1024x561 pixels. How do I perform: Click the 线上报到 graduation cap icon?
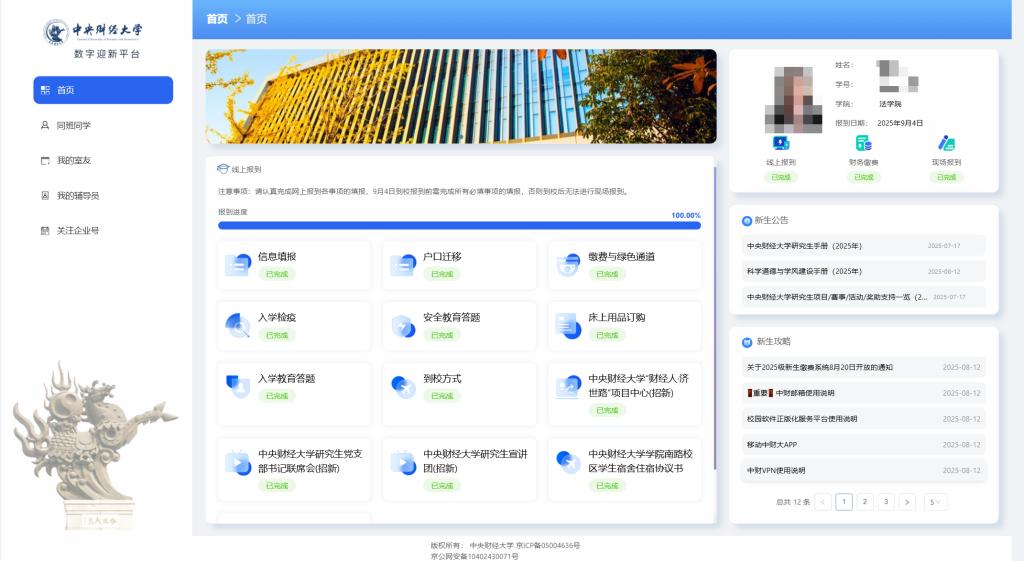pos(223,169)
